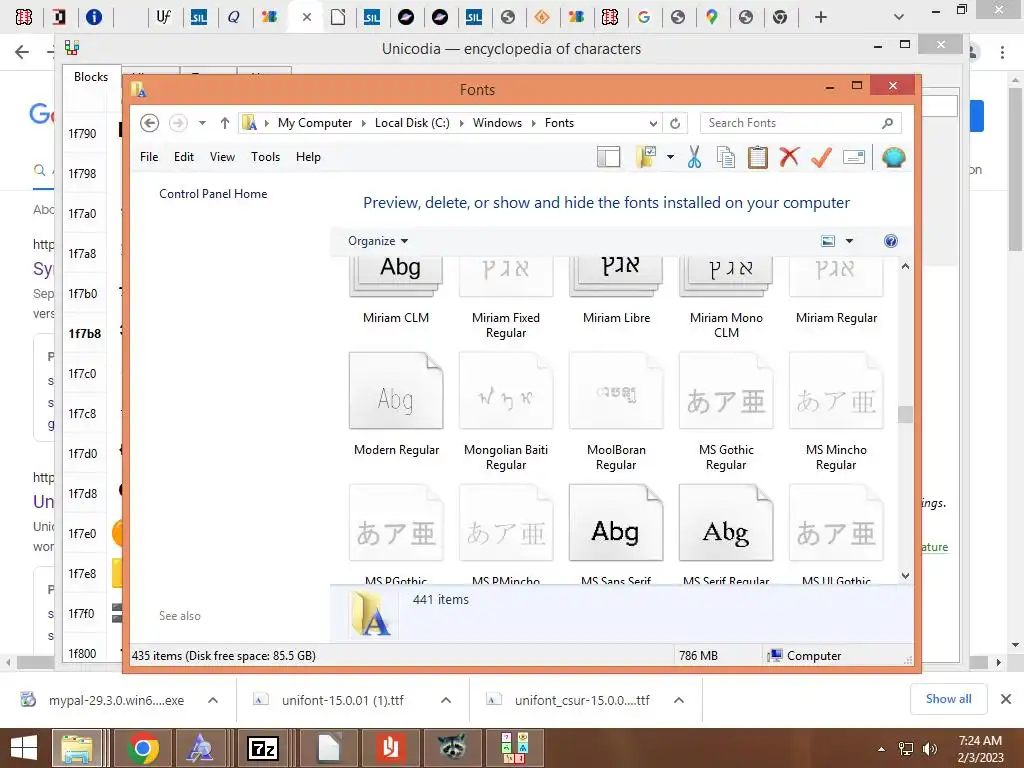Click the Windows Start button
The image size is (1024, 768).
[x=24, y=748]
